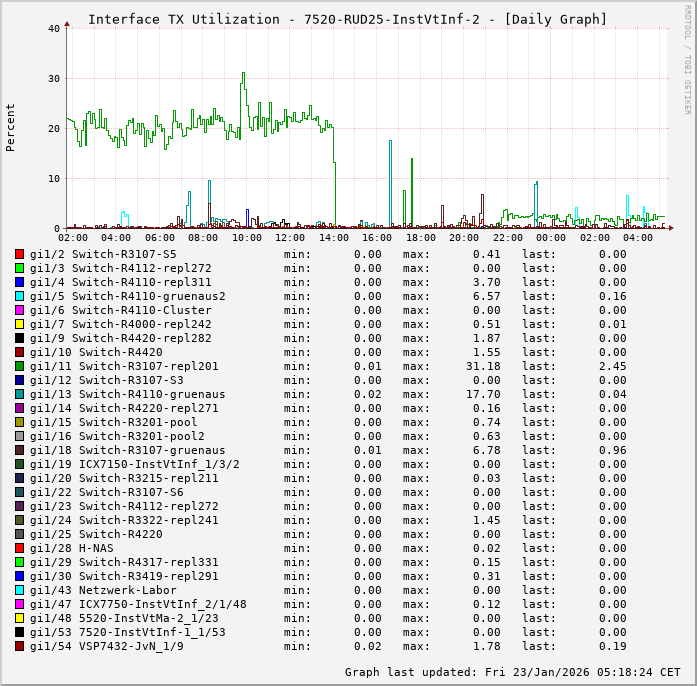Click the Percent y-axis label

point(11,127)
